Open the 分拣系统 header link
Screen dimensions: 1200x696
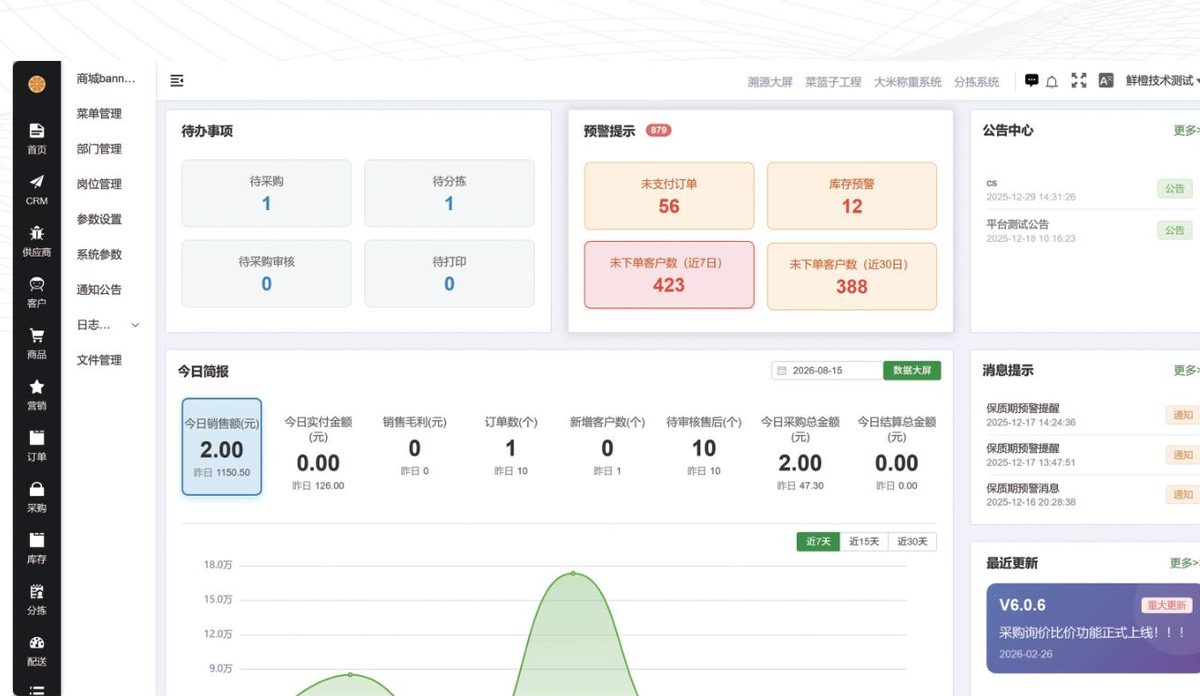[976, 82]
